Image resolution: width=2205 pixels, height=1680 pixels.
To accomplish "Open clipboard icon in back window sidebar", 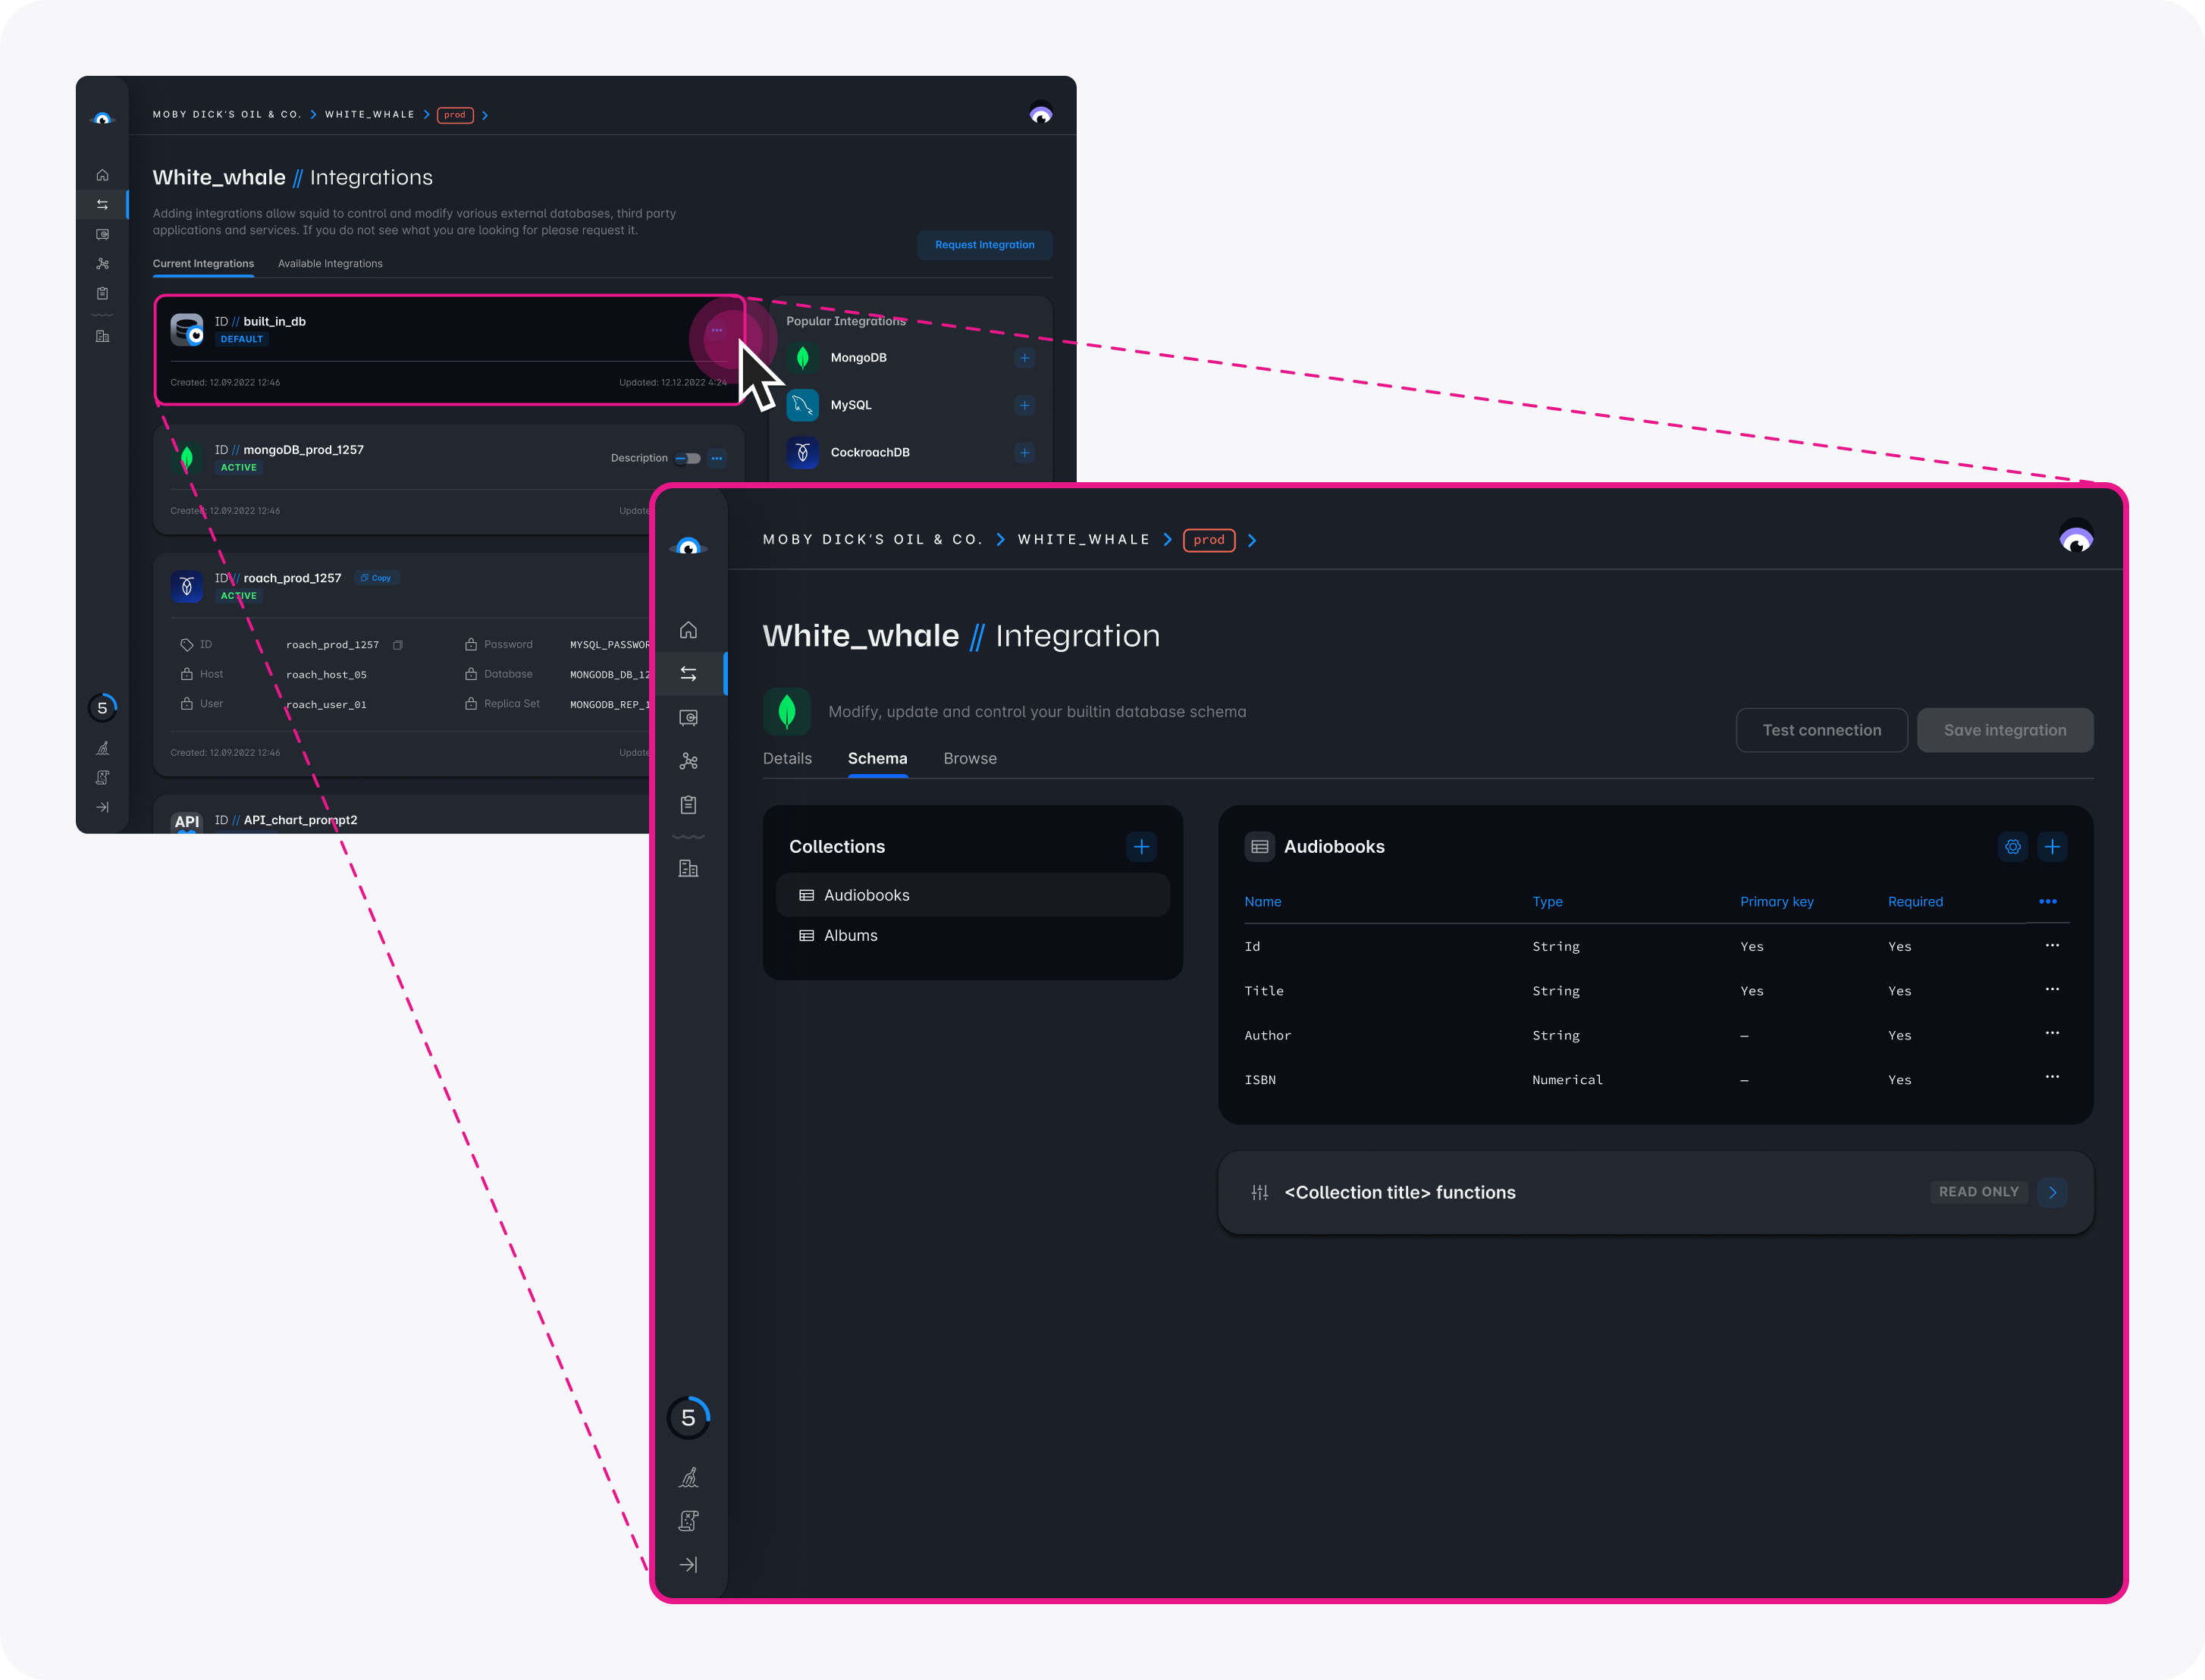I will point(102,294).
